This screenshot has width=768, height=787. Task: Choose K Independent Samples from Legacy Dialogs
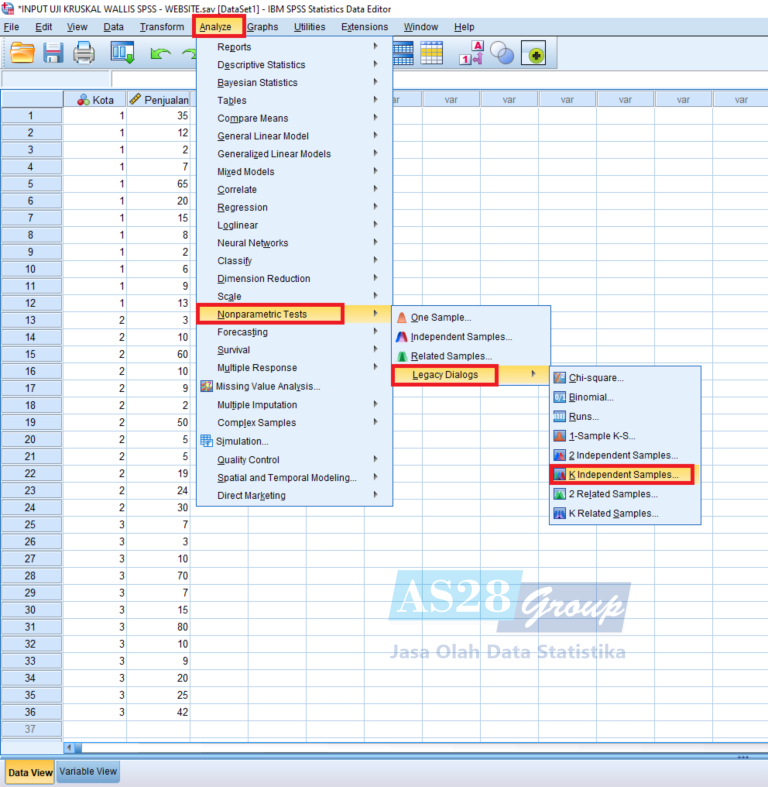click(623, 474)
